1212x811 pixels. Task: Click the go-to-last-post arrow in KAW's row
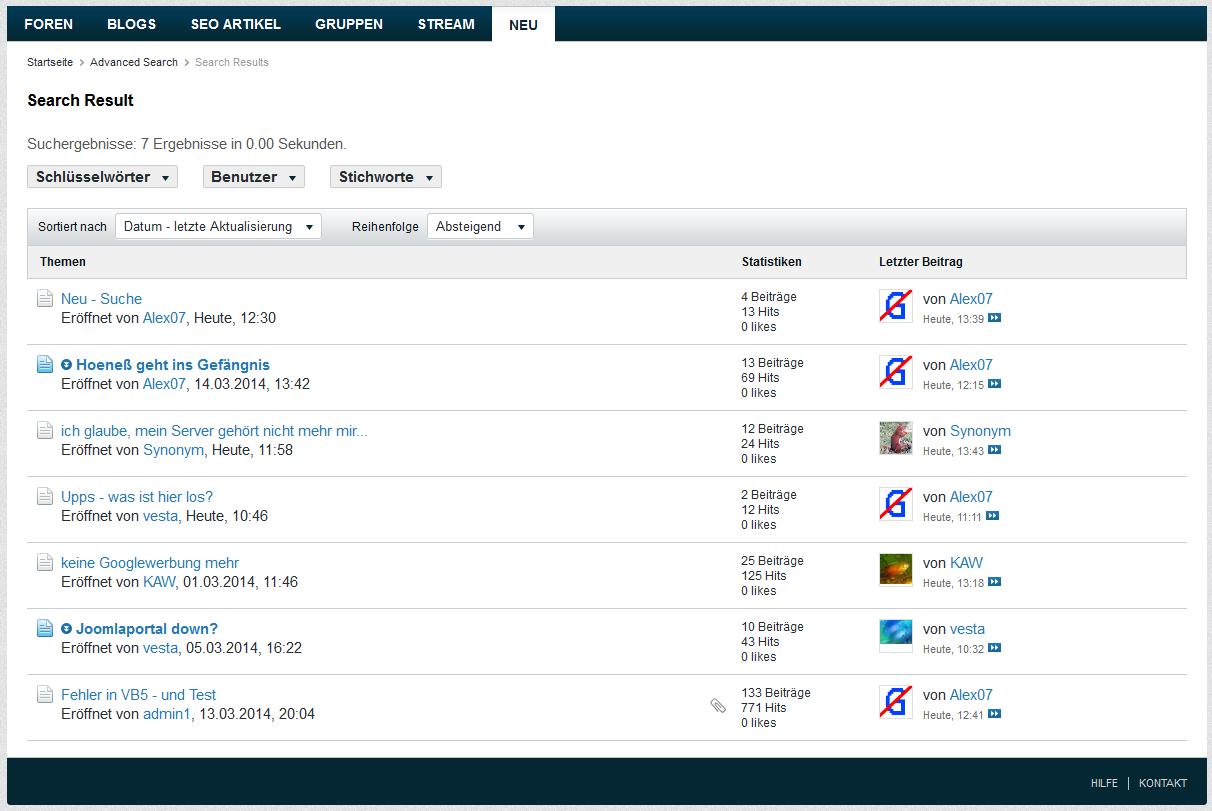pyautogui.click(x=994, y=582)
